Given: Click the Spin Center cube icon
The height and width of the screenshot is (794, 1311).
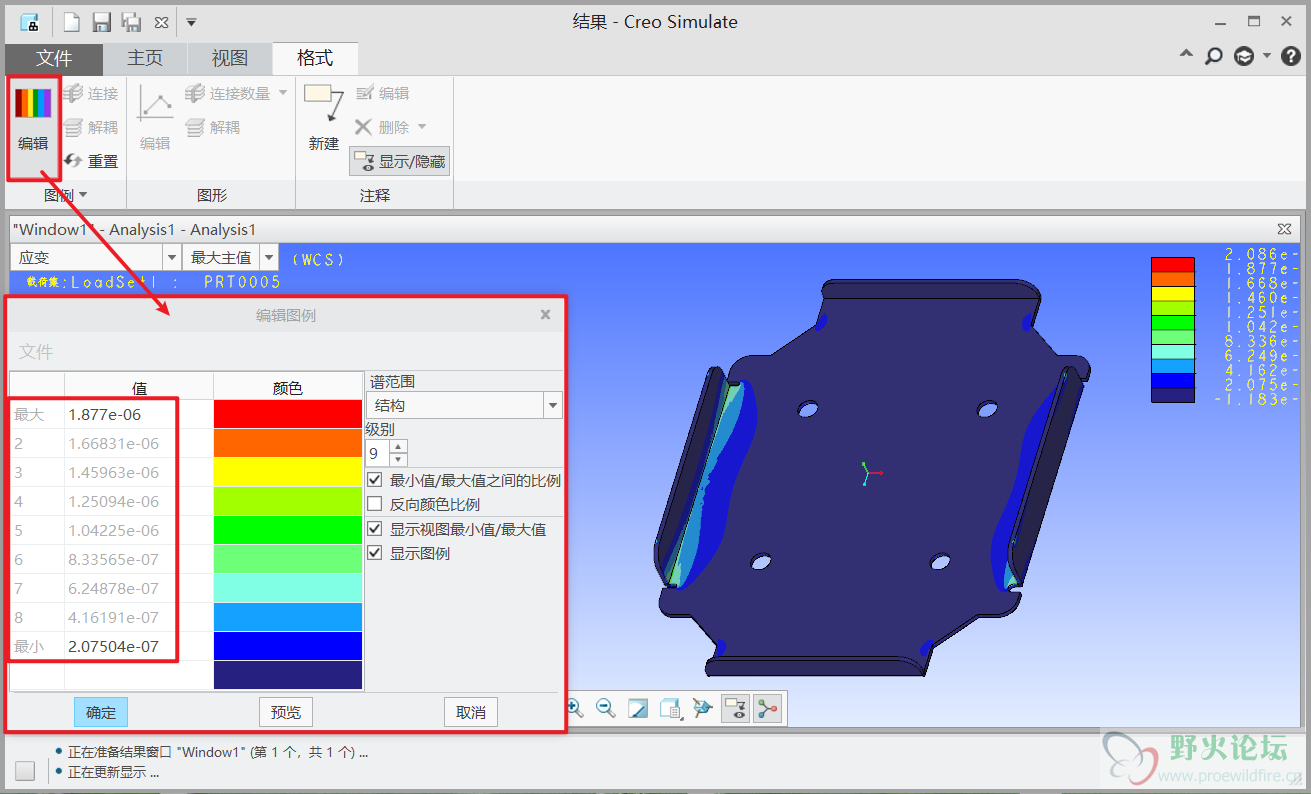Looking at the screenshot, I should point(702,708).
